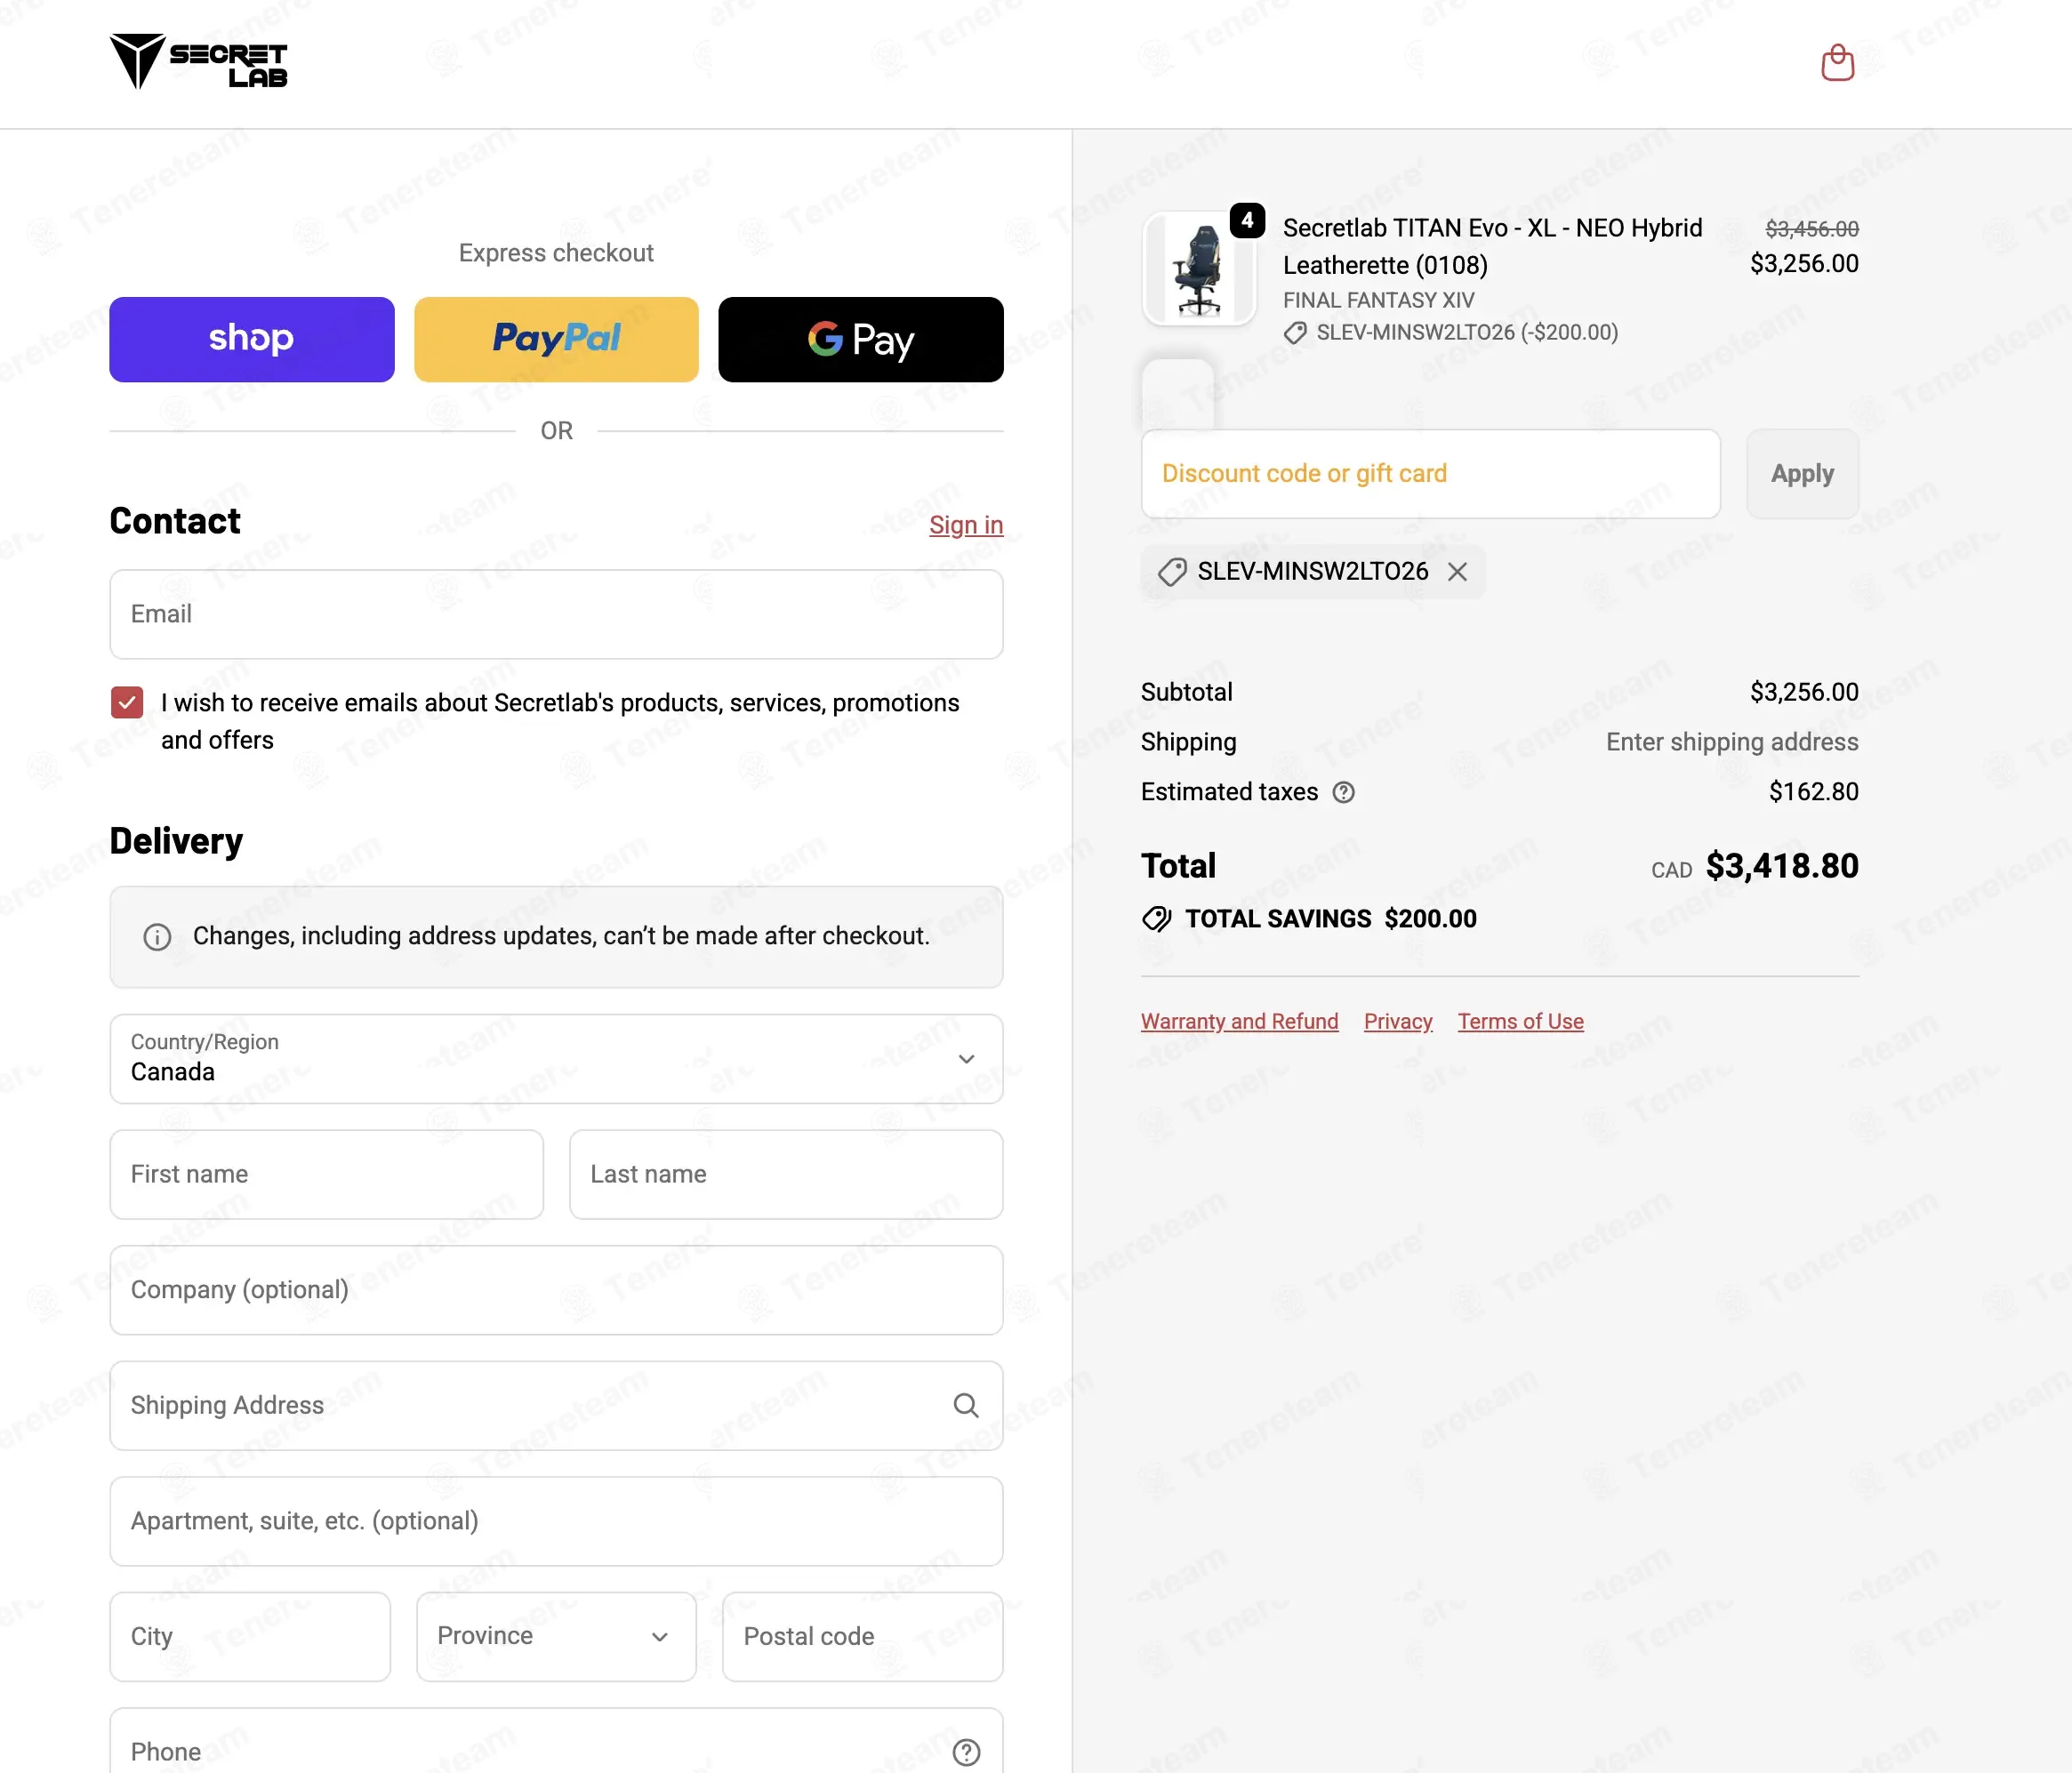This screenshot has height=1773, width=2072.
Task: Open the Country/Region dropdown
Action: 556,1059
